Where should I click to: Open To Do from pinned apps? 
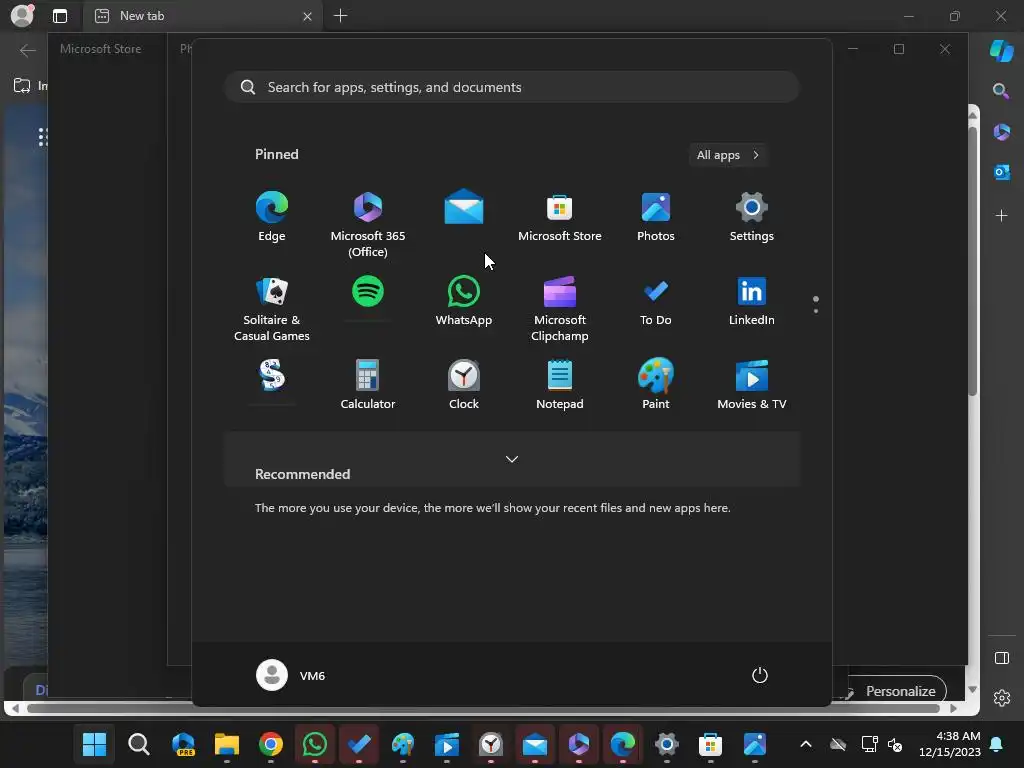pos(656,301)
